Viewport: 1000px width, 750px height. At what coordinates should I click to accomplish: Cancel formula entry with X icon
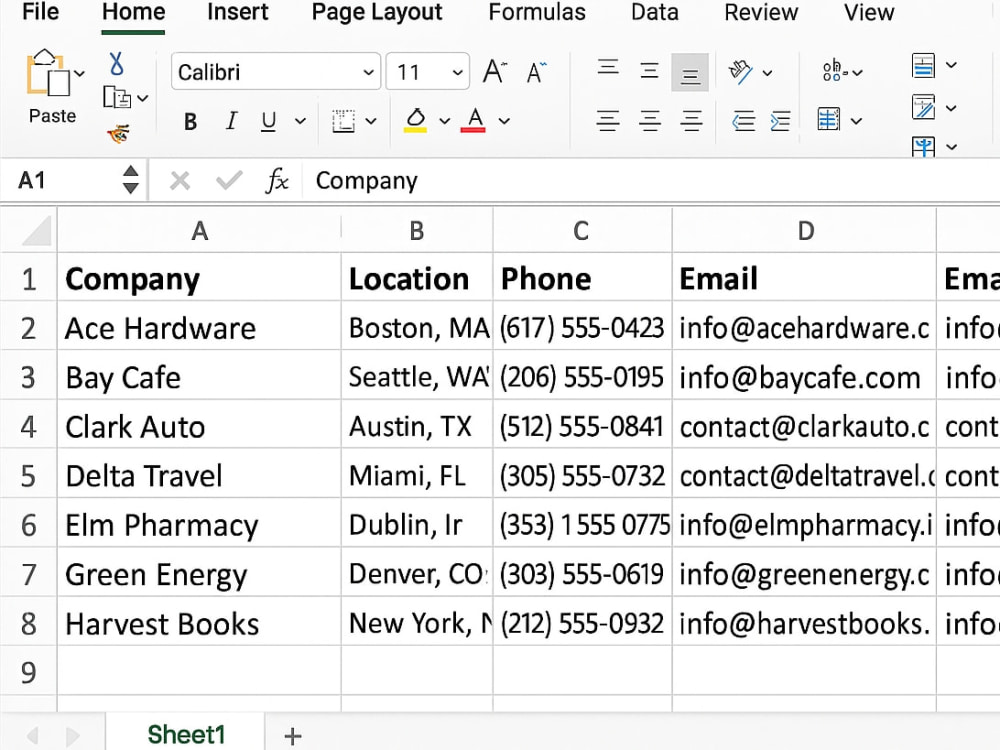click(x=180, y=181)
